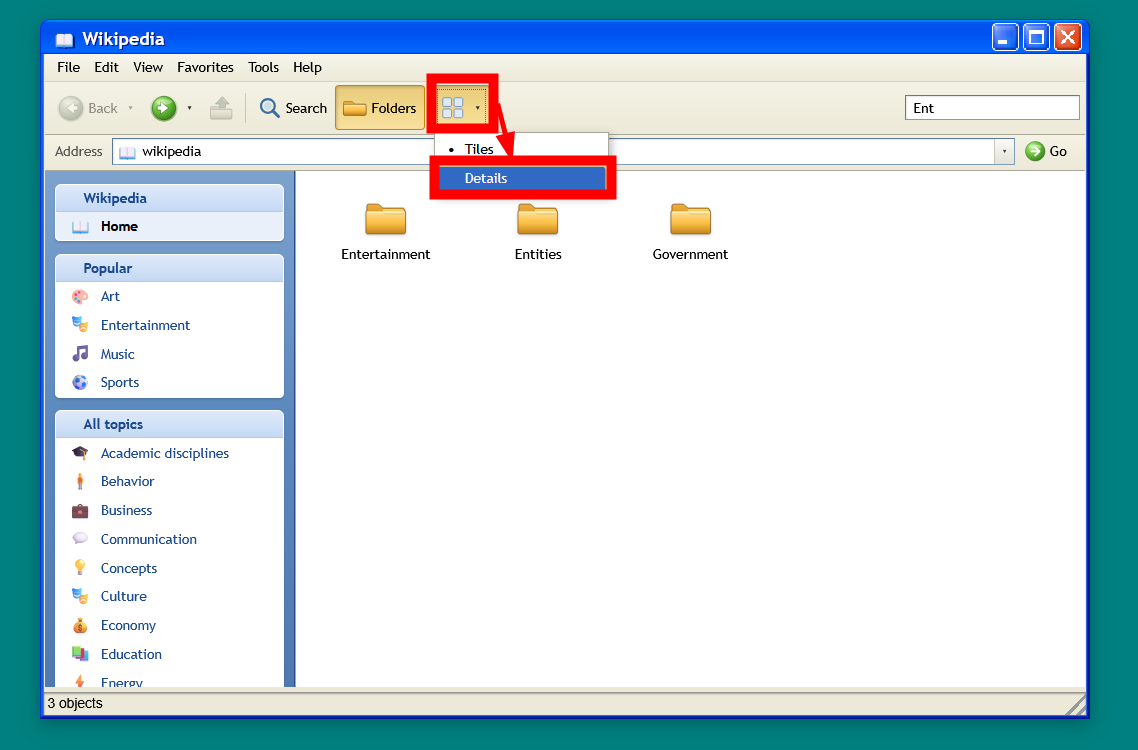Click the Art palette icon
1138x750 pixels.
[81, 296]
